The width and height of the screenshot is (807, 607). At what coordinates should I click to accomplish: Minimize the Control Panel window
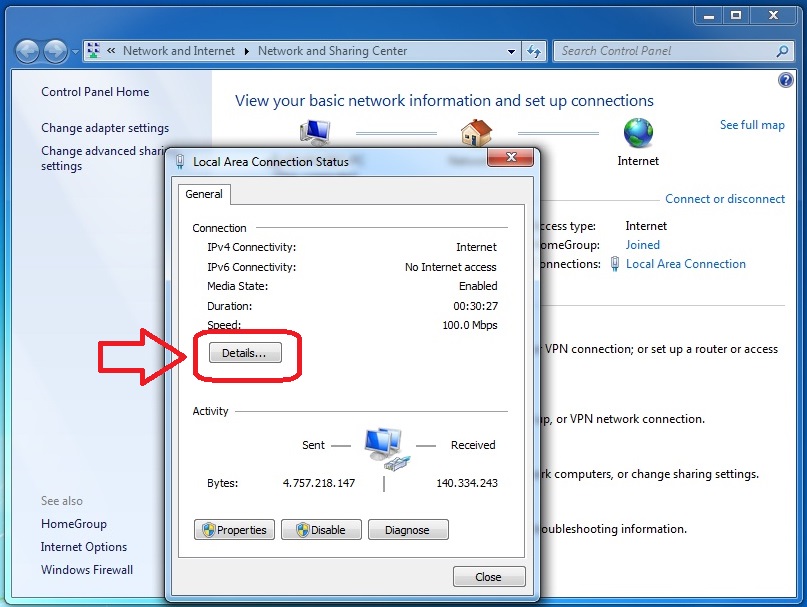709,16
